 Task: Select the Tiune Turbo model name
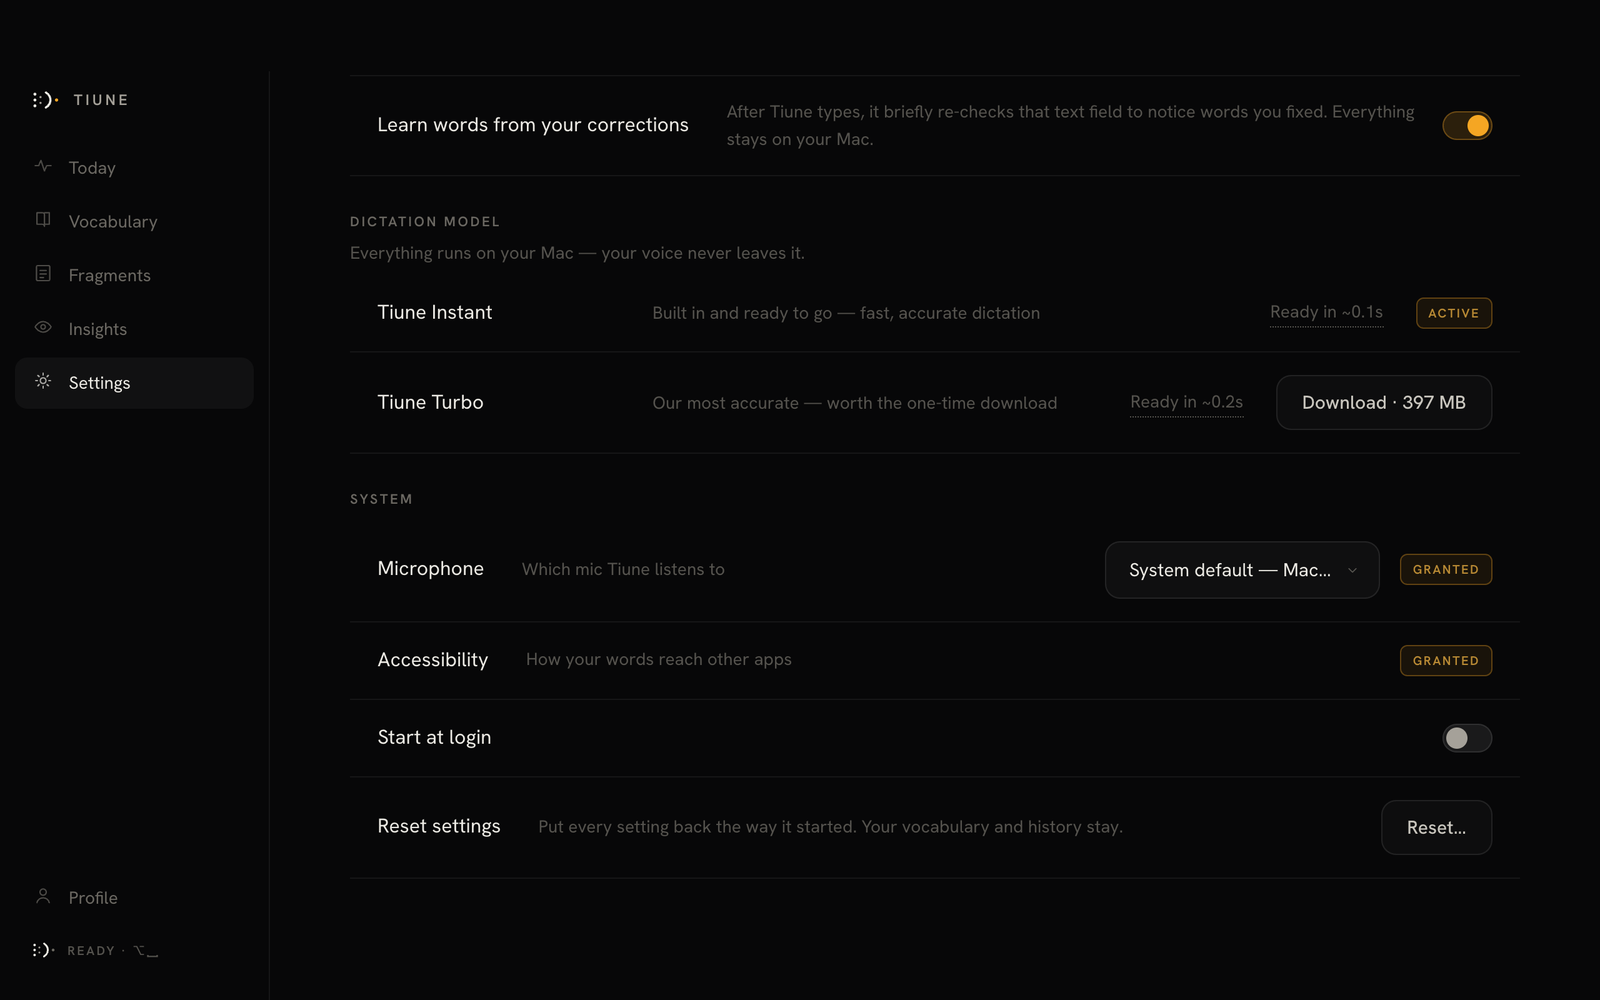(x=430, y=402)
